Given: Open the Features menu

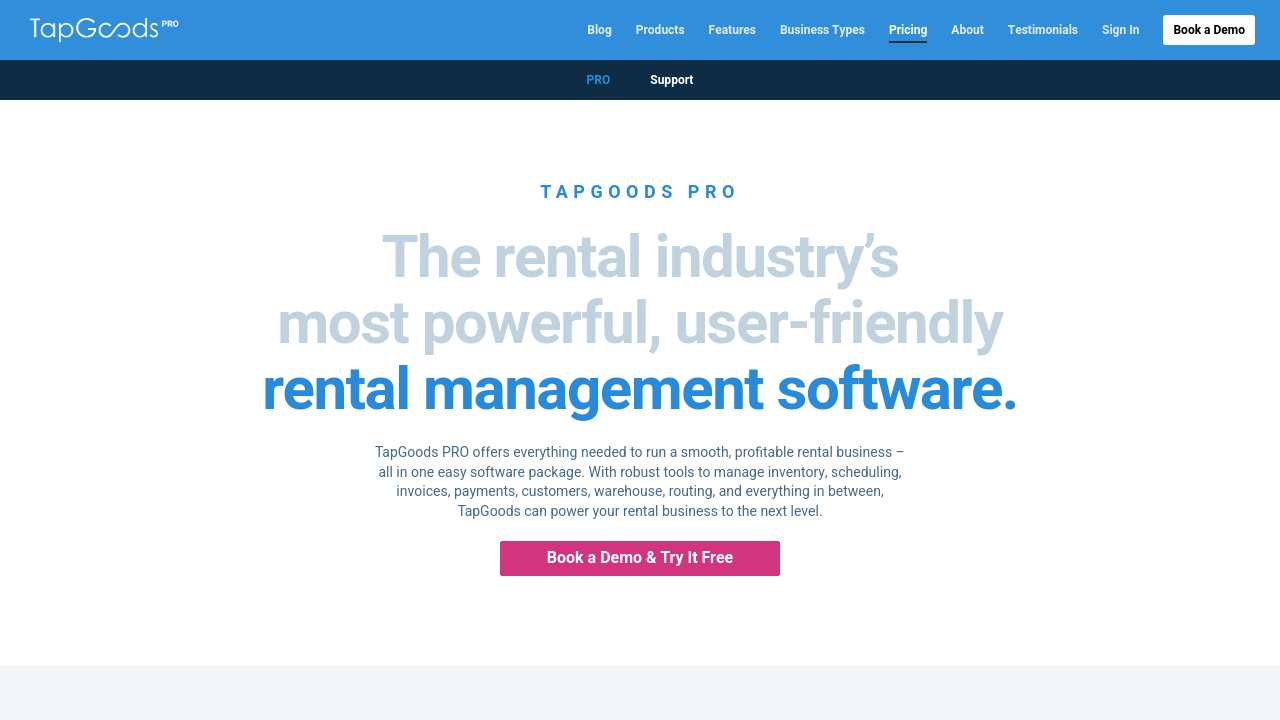Looking at the screenshot, I should click(732, 30).
